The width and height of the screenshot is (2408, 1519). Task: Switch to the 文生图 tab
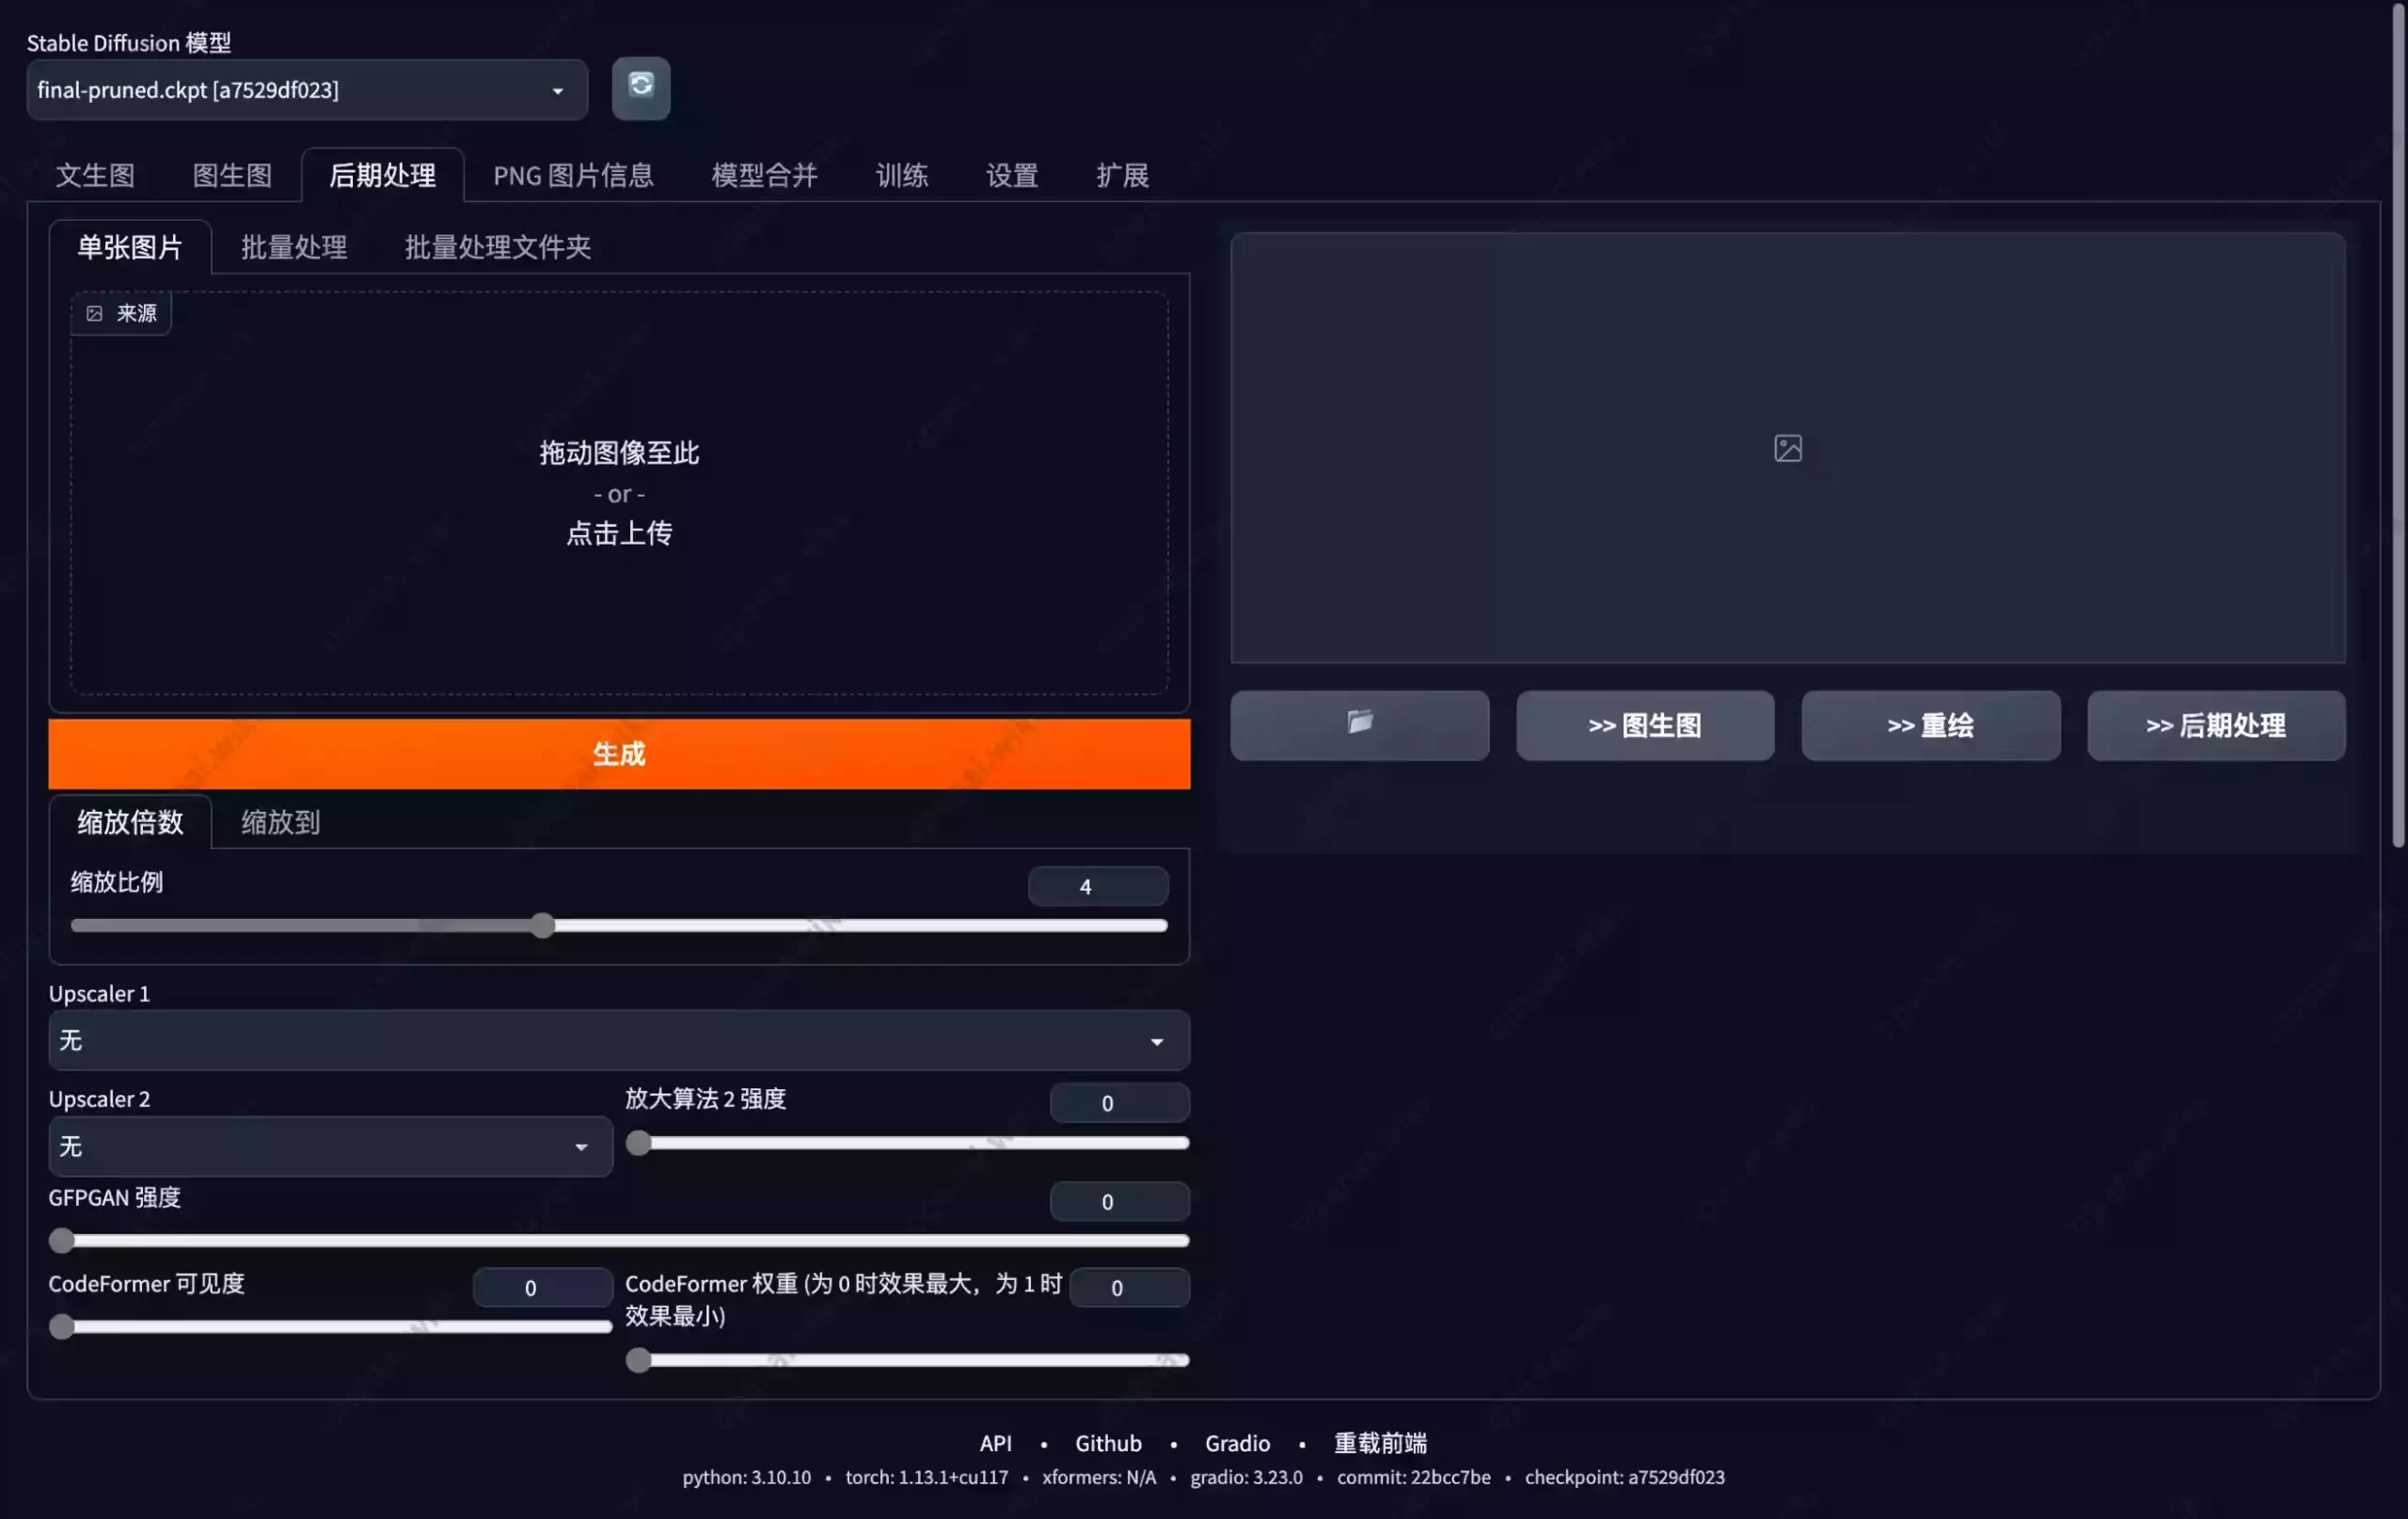(95, 176)
